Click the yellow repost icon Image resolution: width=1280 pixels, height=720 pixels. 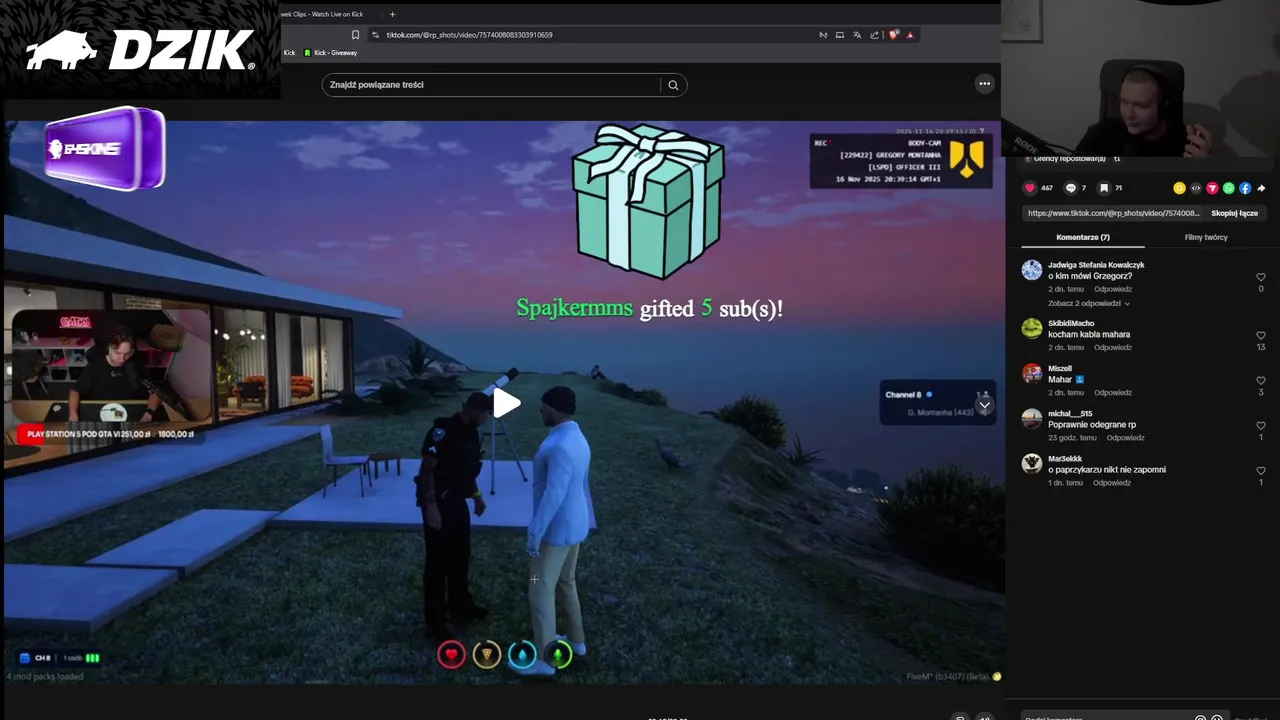tap(1179, 188)
